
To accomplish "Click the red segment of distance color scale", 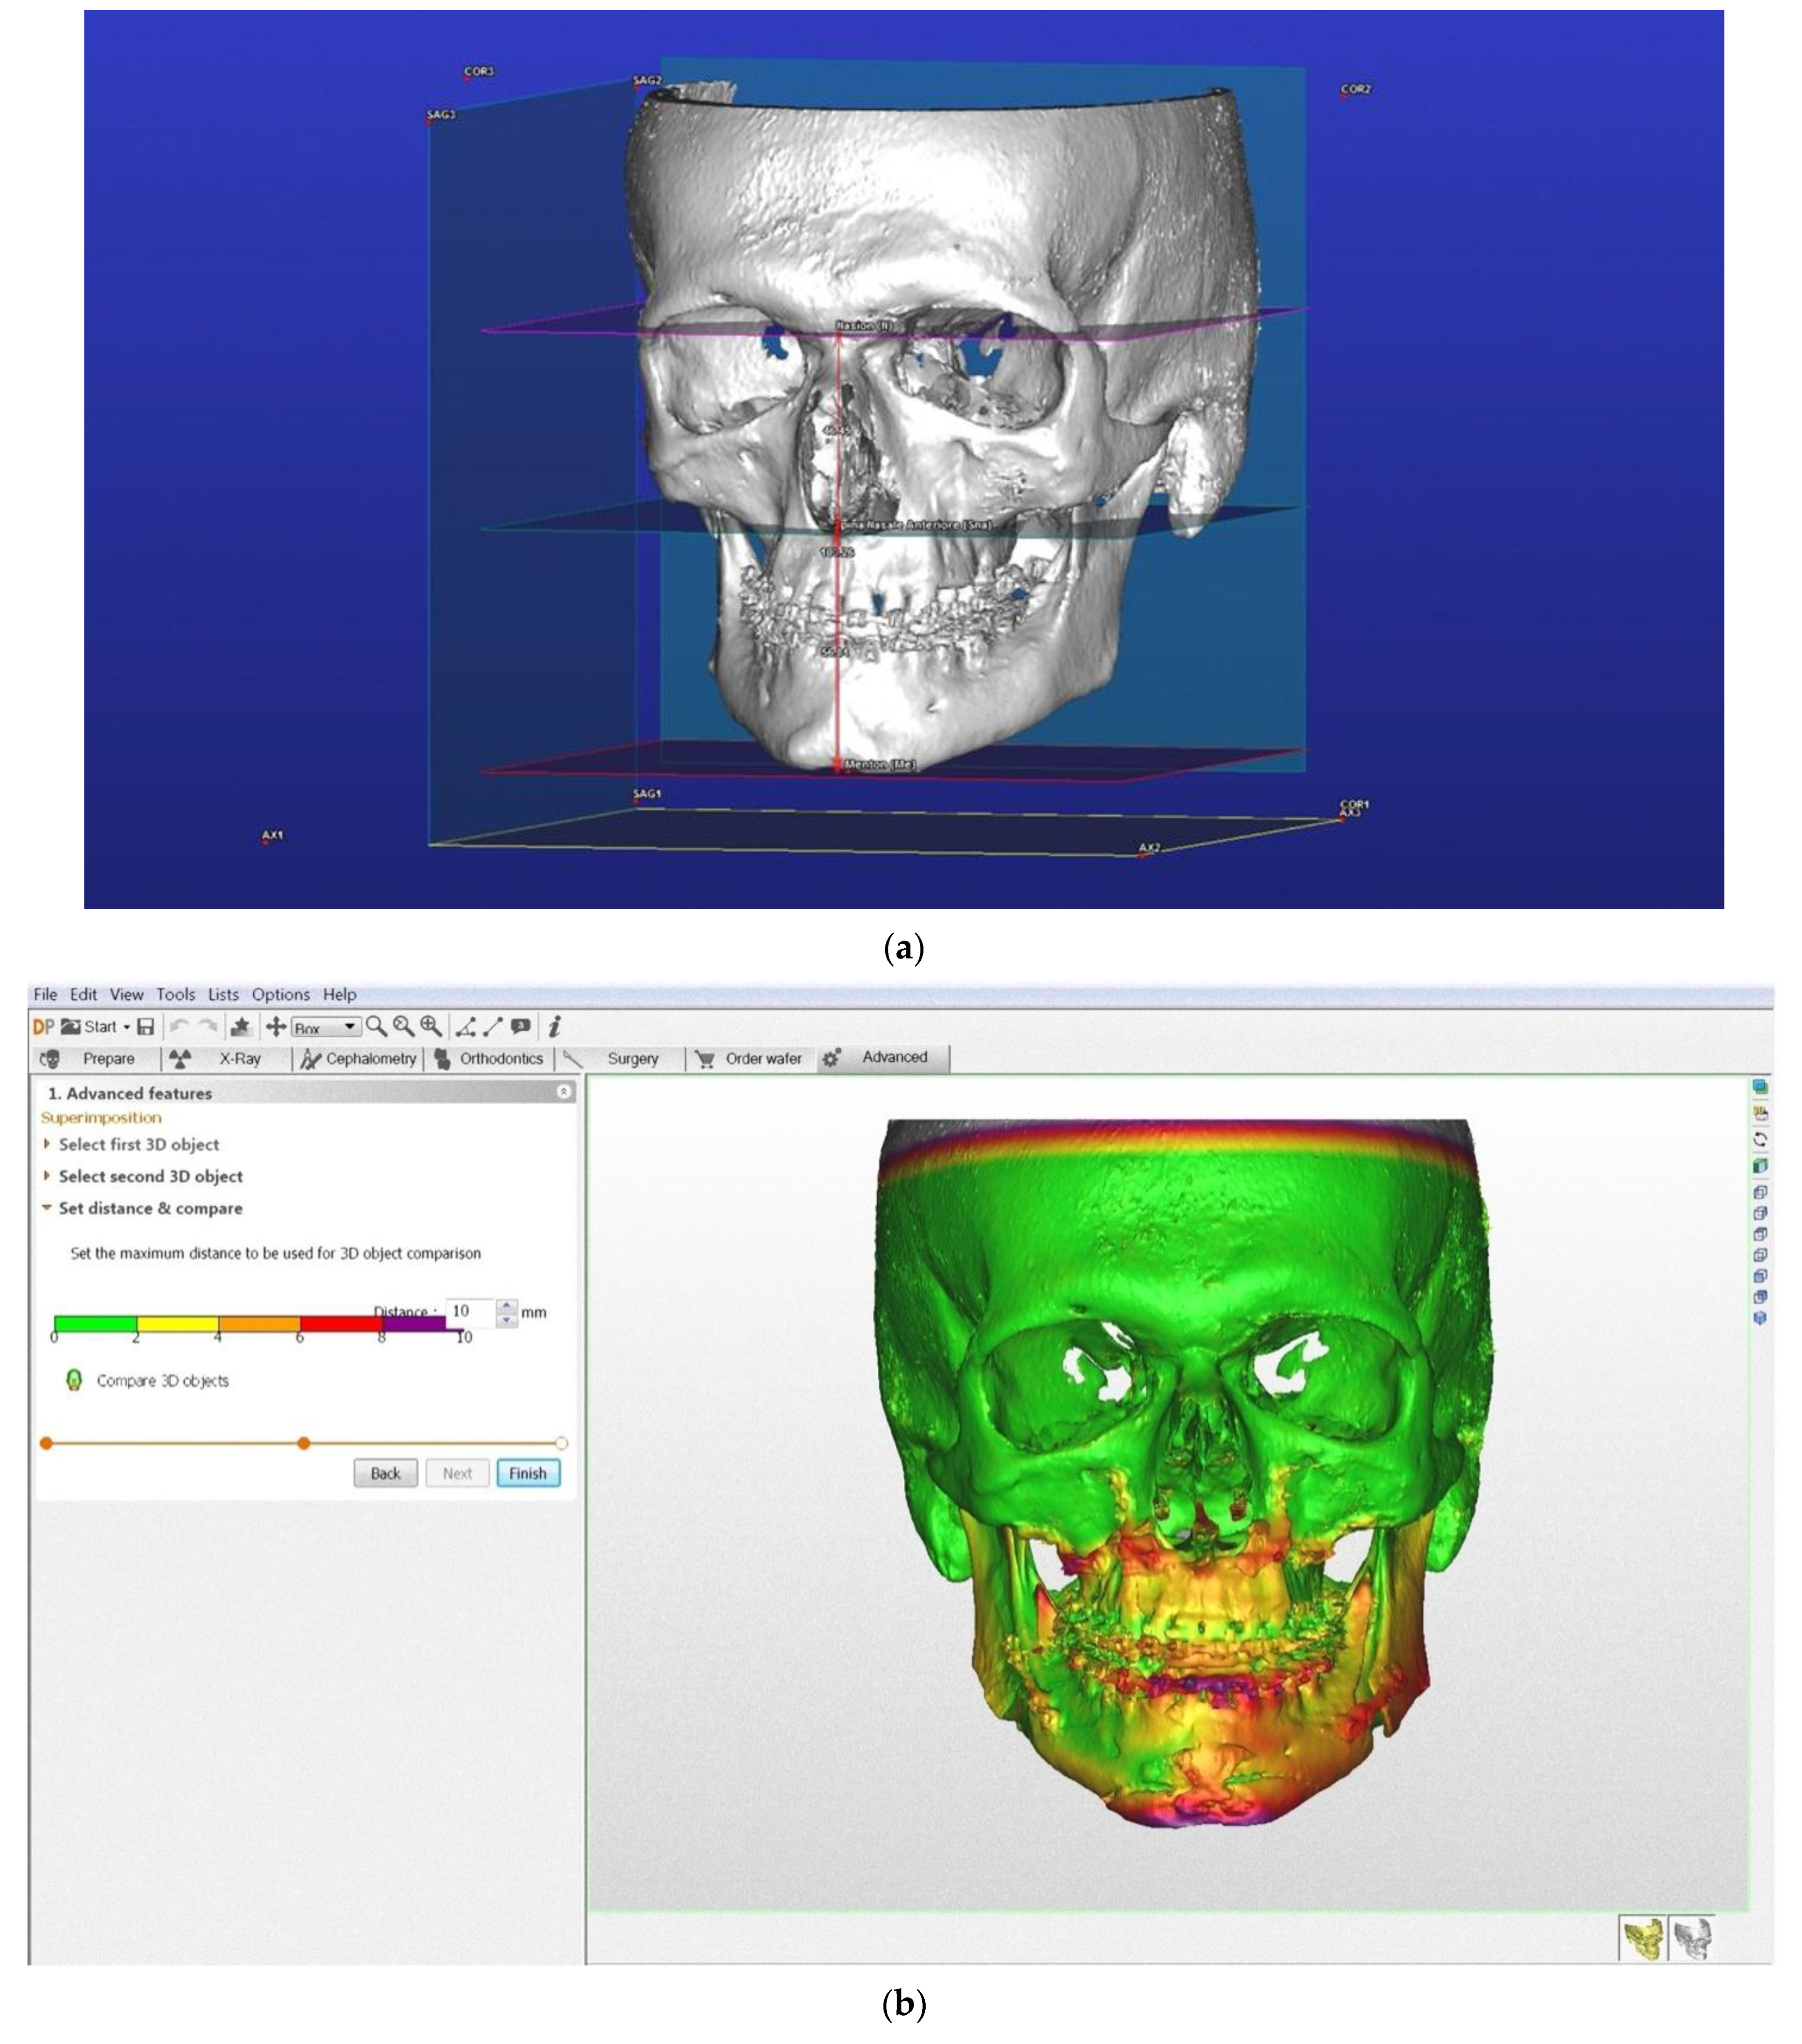I will coord(340,1324).
